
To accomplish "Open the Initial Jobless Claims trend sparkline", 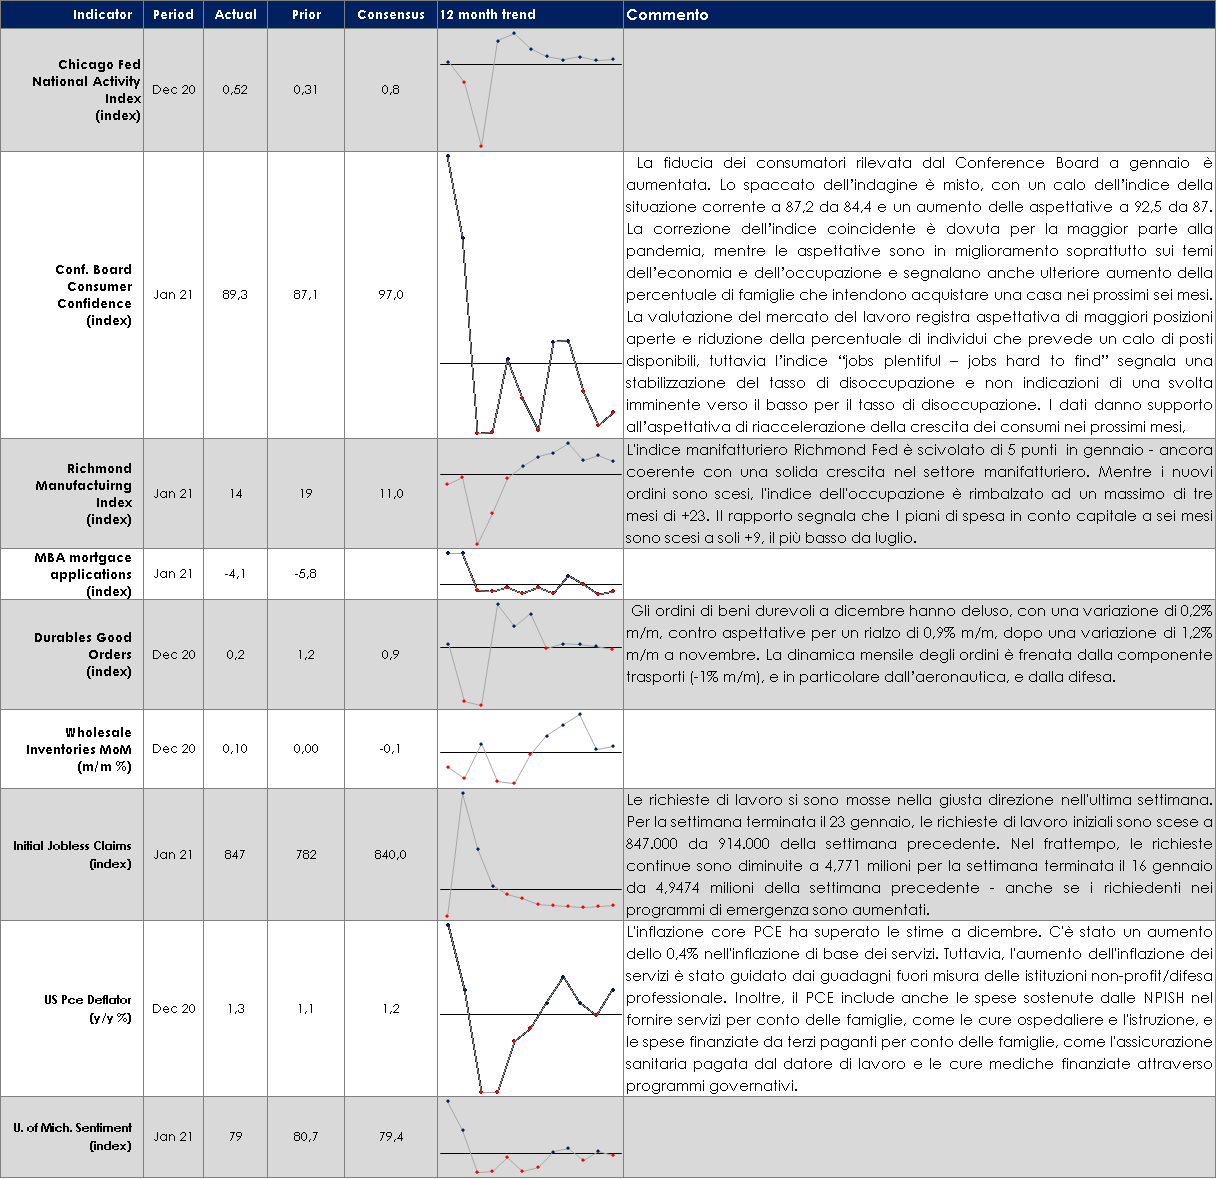I will pyautogui.click(x=530, y=855).
